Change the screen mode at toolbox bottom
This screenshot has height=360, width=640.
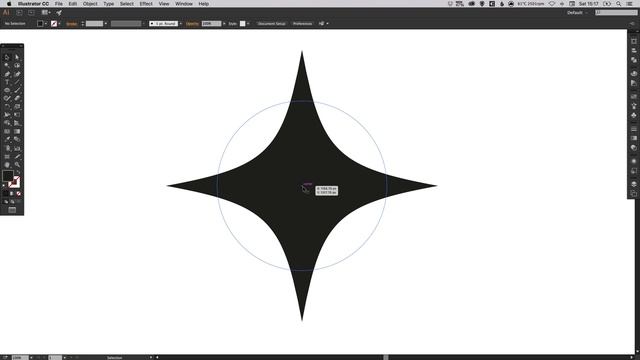12,210
